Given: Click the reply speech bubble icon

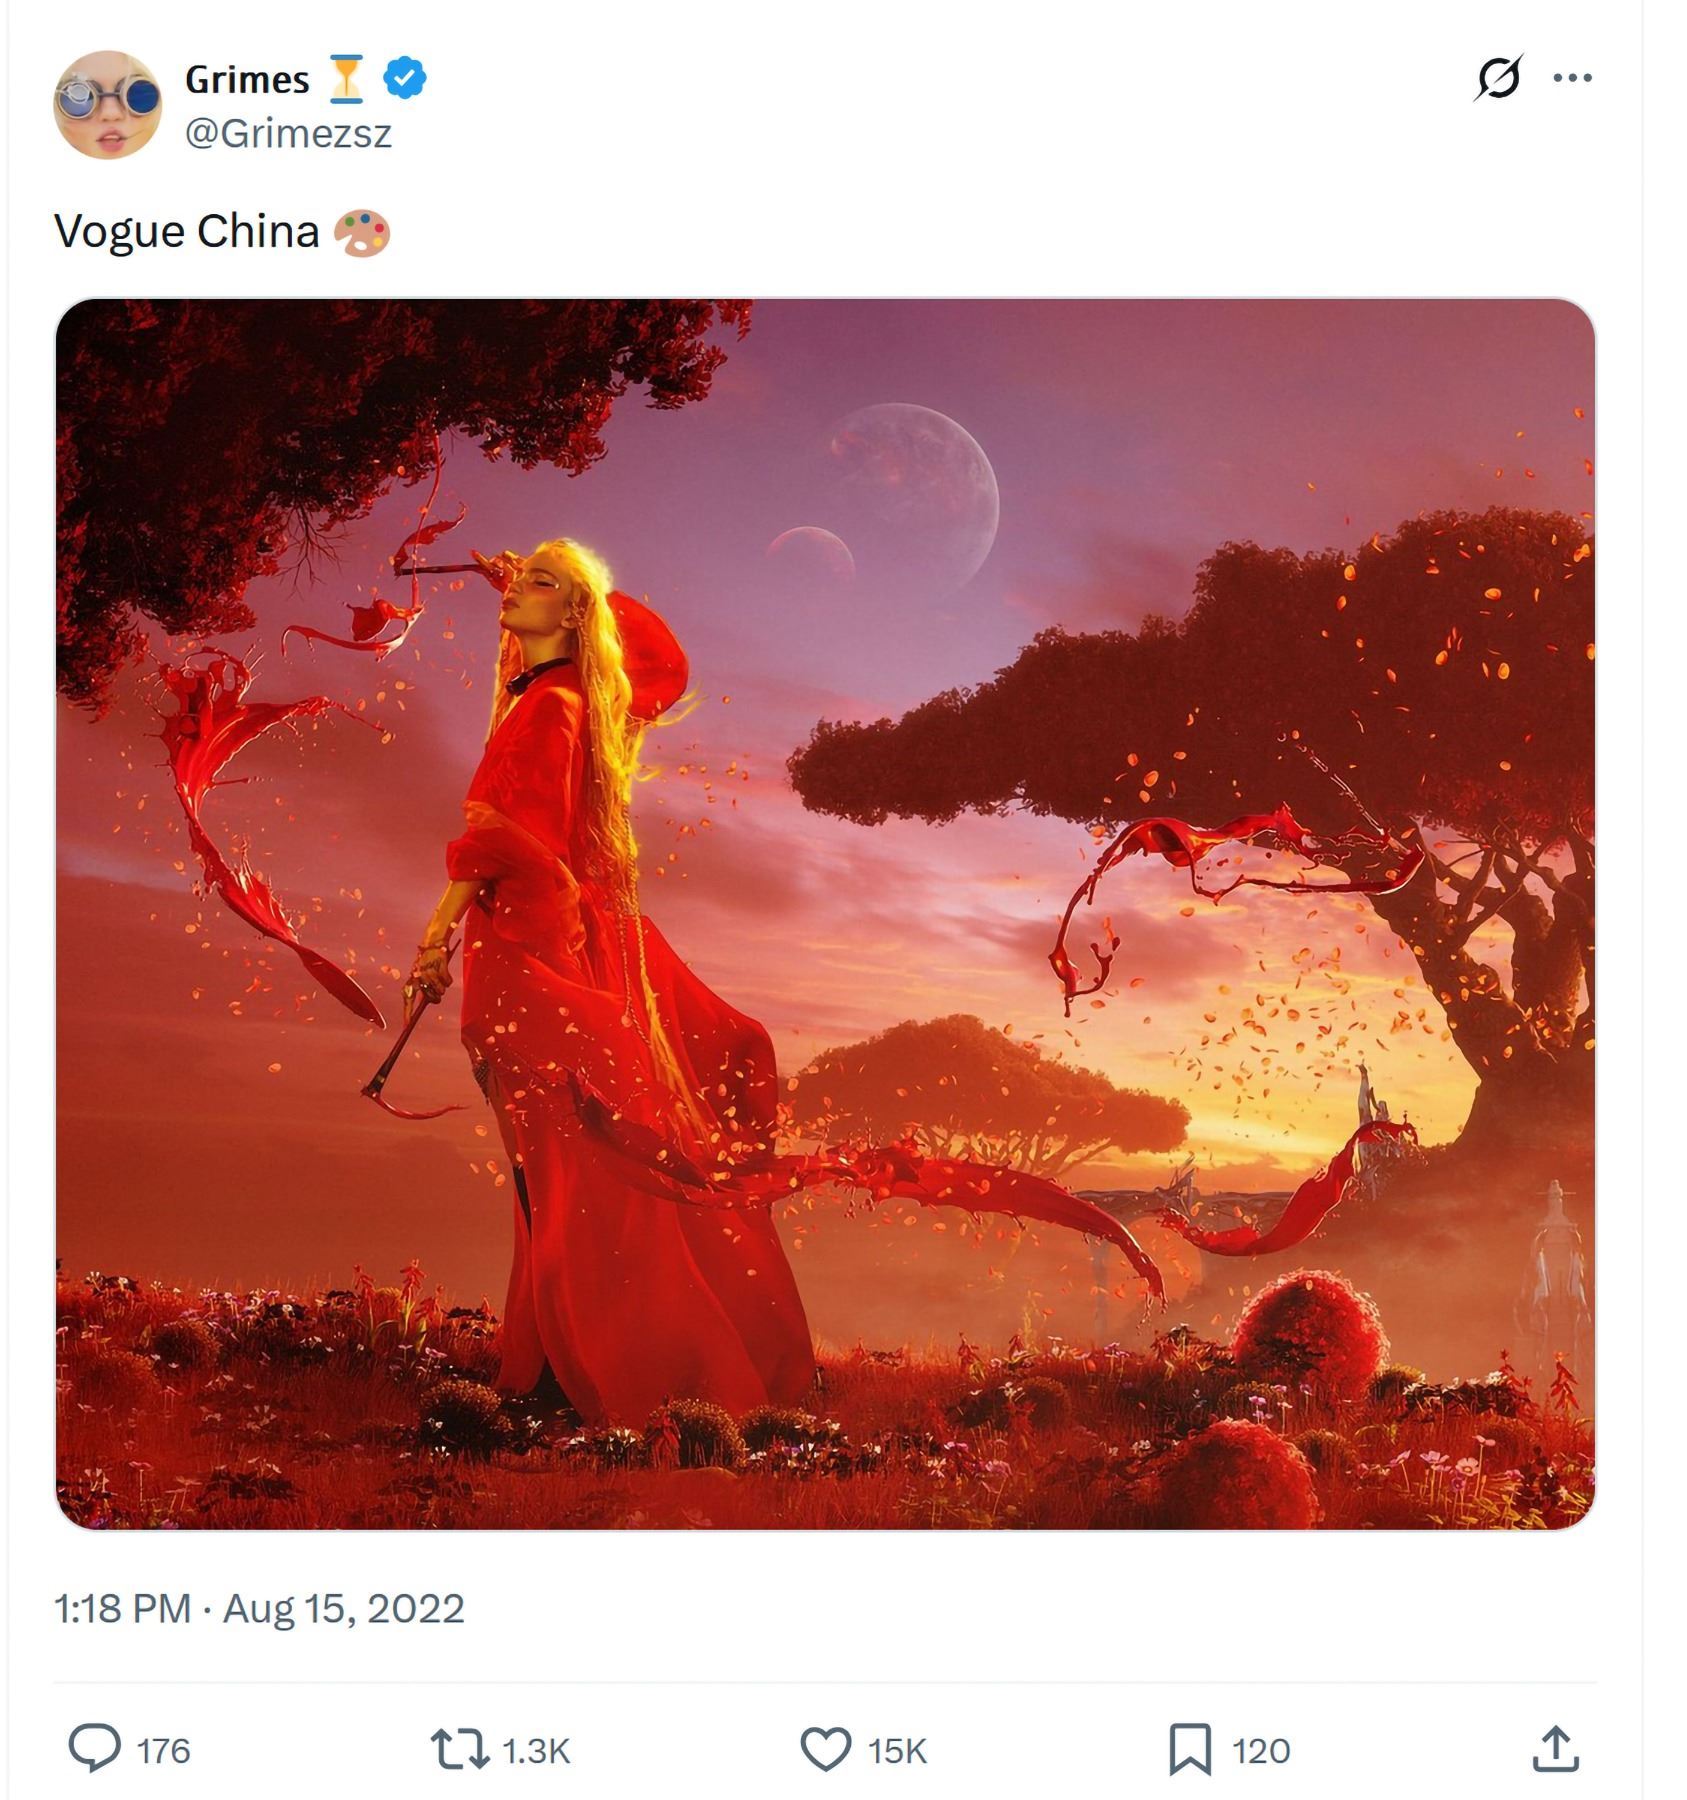Looking at the screenshot, I should (x=94, y=1749).
